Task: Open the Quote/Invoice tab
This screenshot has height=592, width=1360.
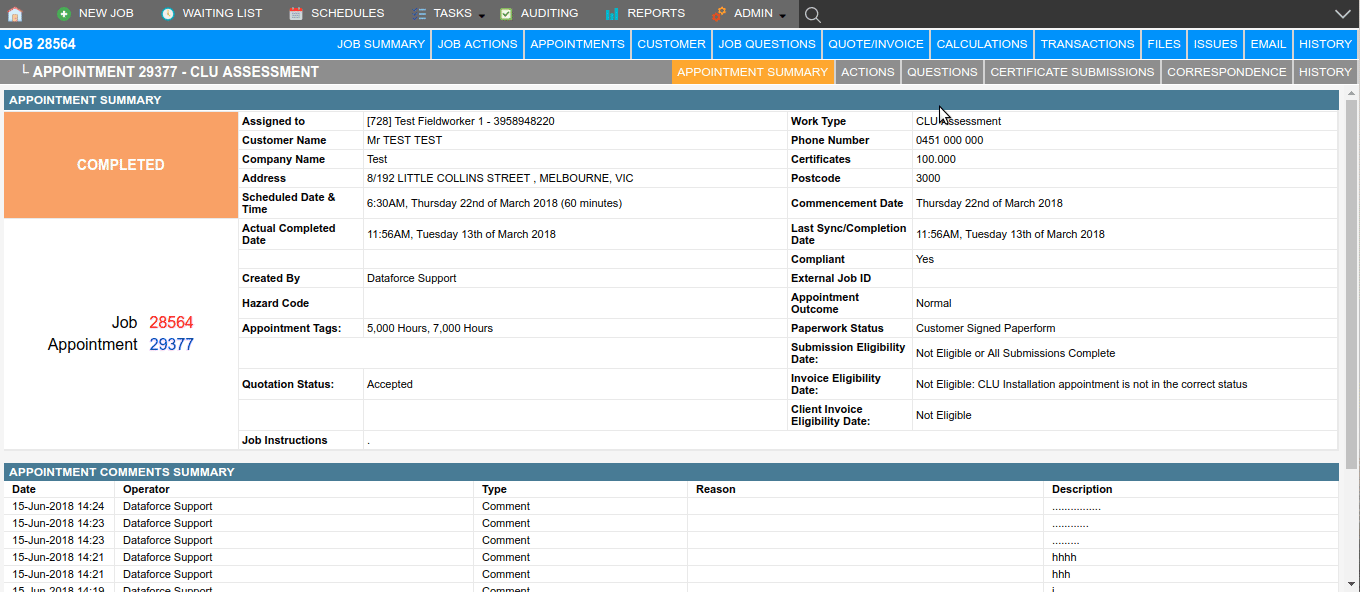Action: (876, 44)
